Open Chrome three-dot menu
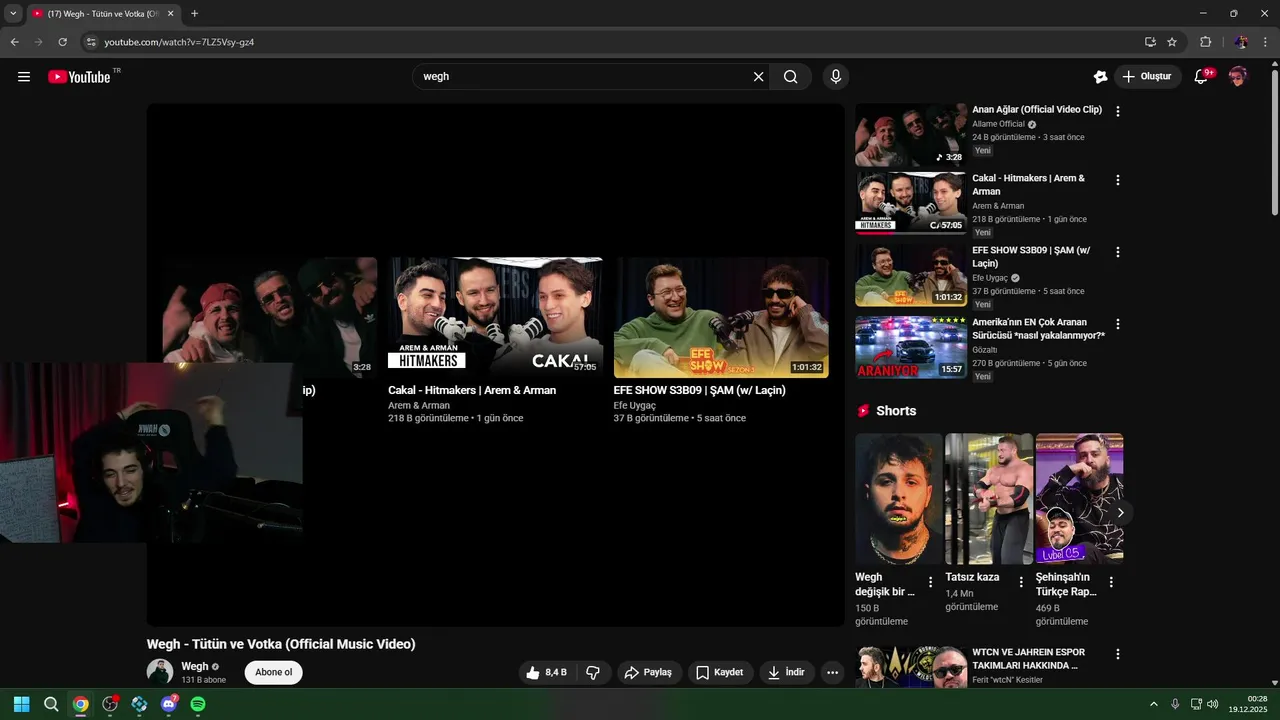Viewport: 1280px width, 720px height. [x=1265, y=42]
